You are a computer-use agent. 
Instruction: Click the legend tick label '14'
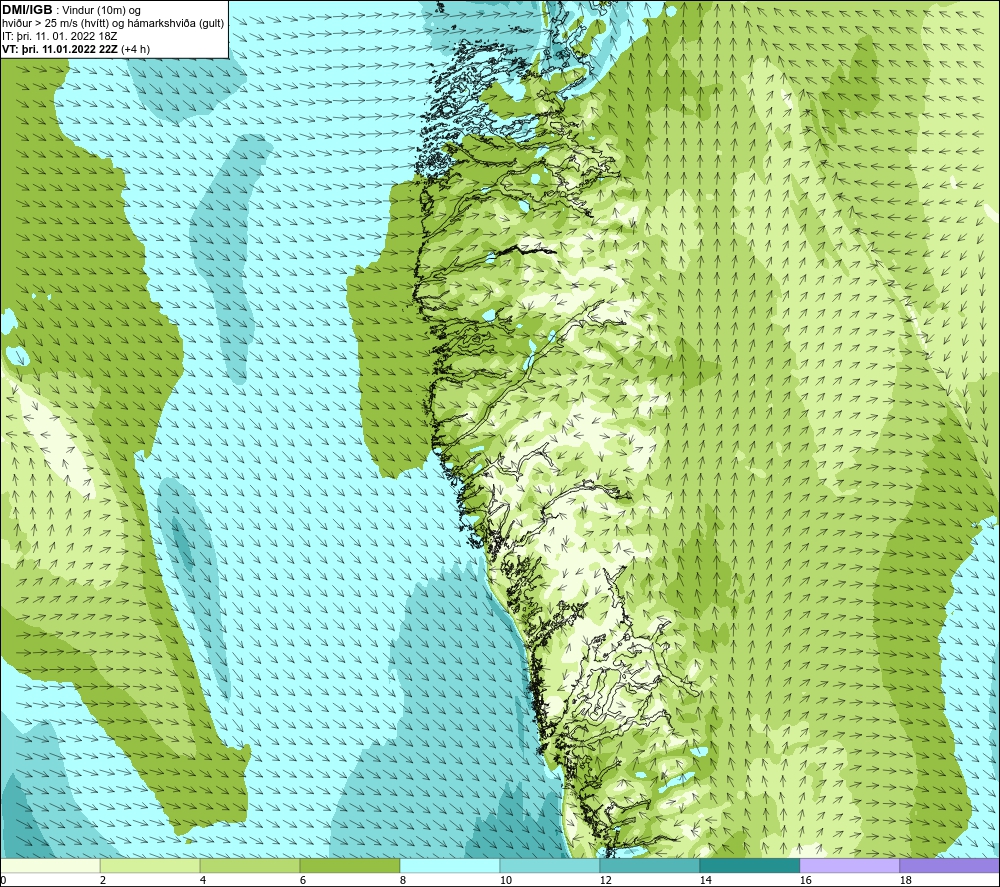tap(706, 881)
